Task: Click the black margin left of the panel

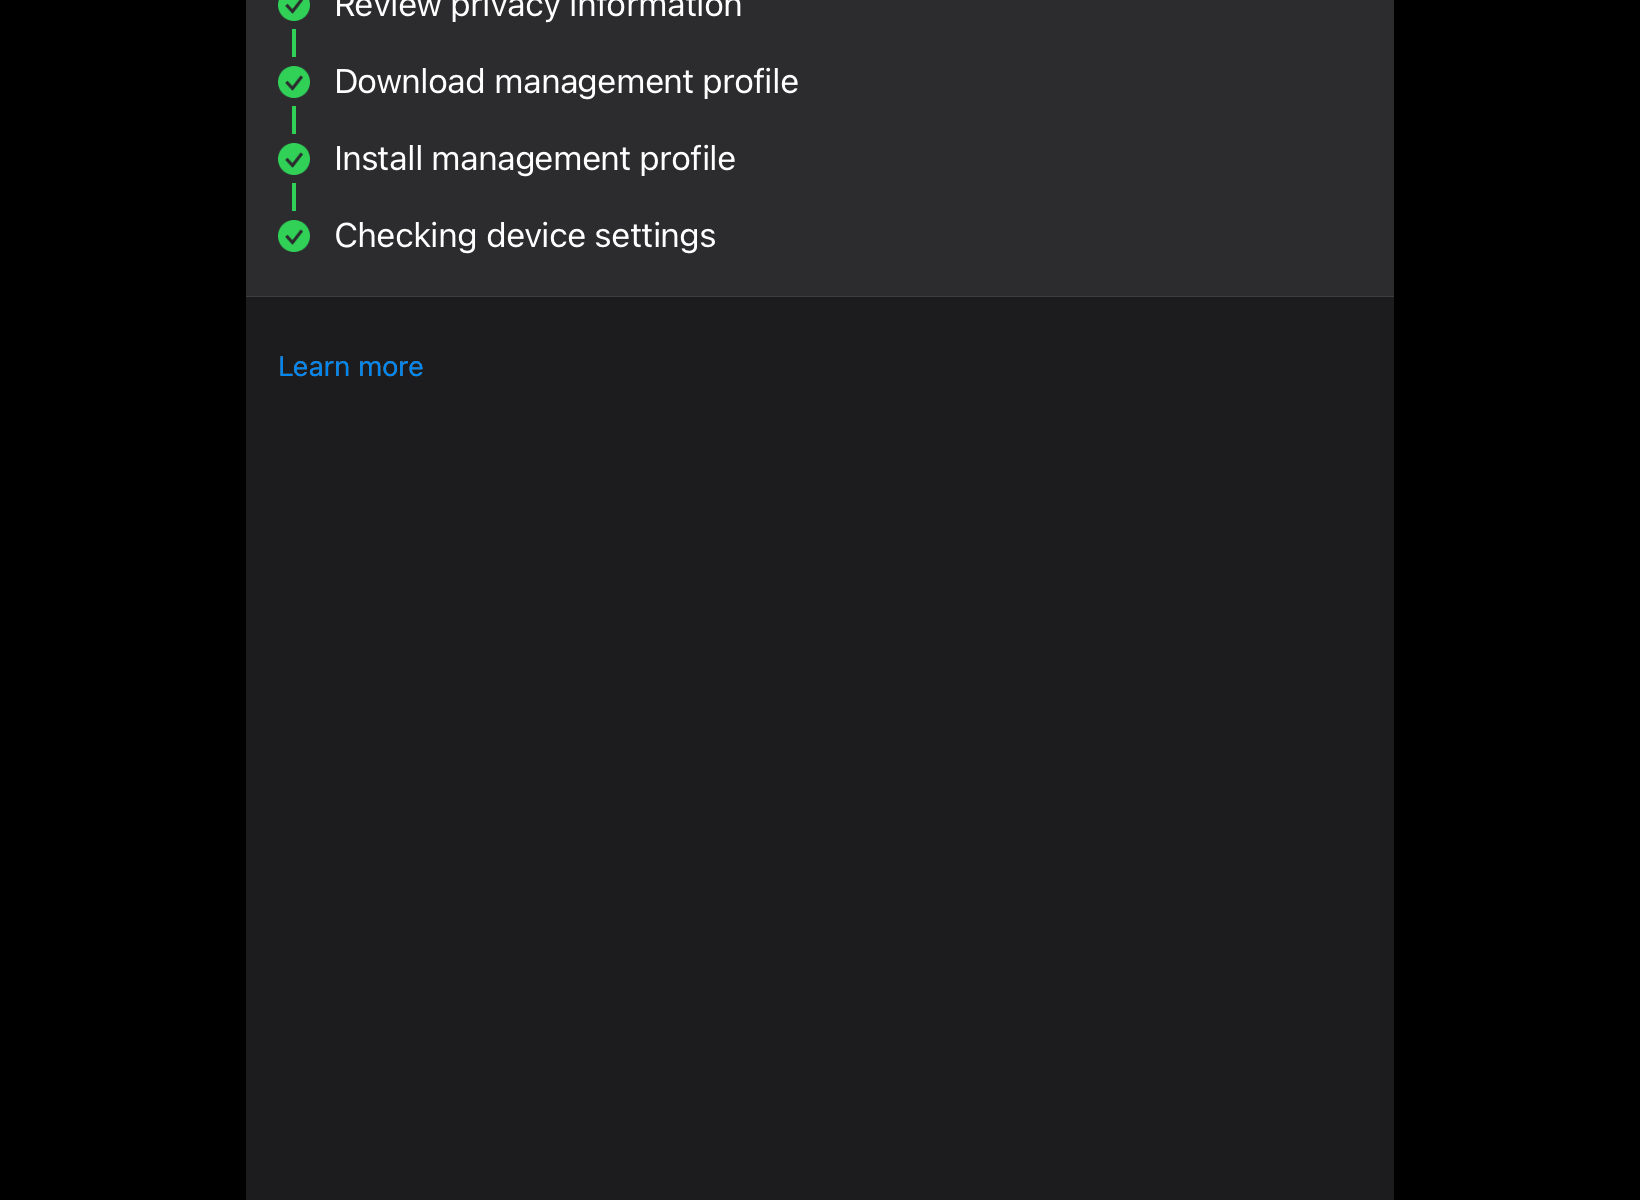Action: pos(122,600)
